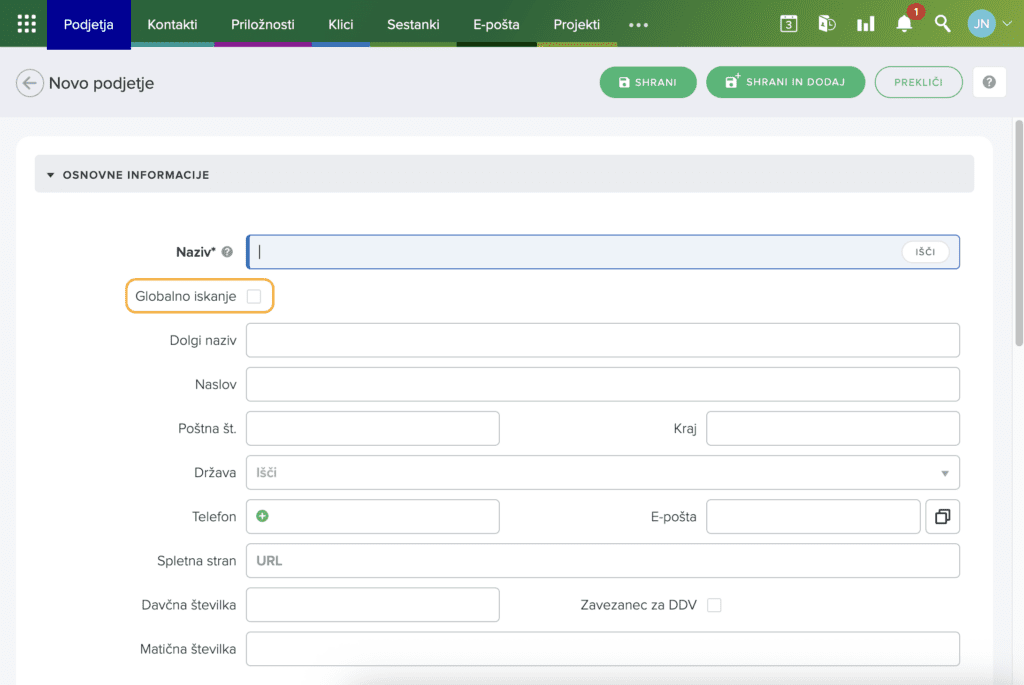
Task: Open the Priložnosti tab
Action: 262,24
